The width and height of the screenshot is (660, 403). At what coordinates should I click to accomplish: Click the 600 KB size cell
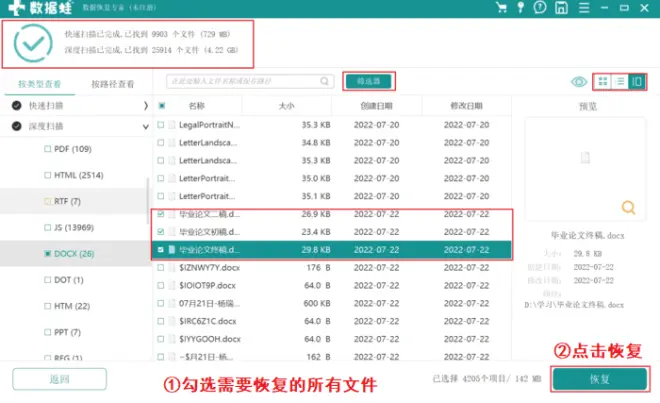tap(317, 303)
